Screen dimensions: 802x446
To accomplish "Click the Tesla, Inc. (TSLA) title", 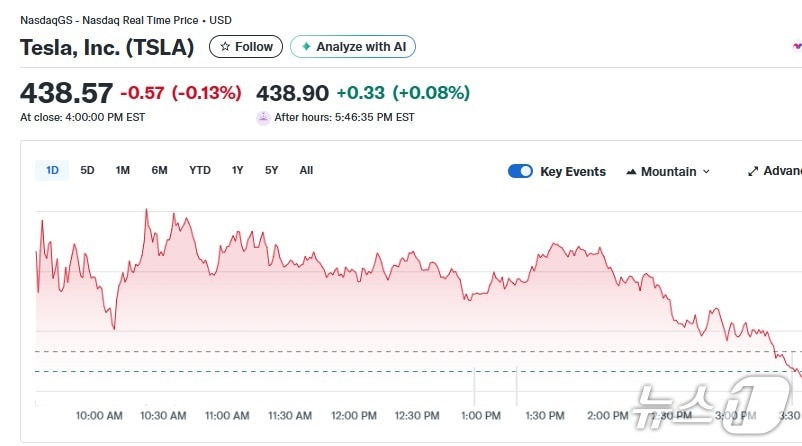I will [107, 47].
